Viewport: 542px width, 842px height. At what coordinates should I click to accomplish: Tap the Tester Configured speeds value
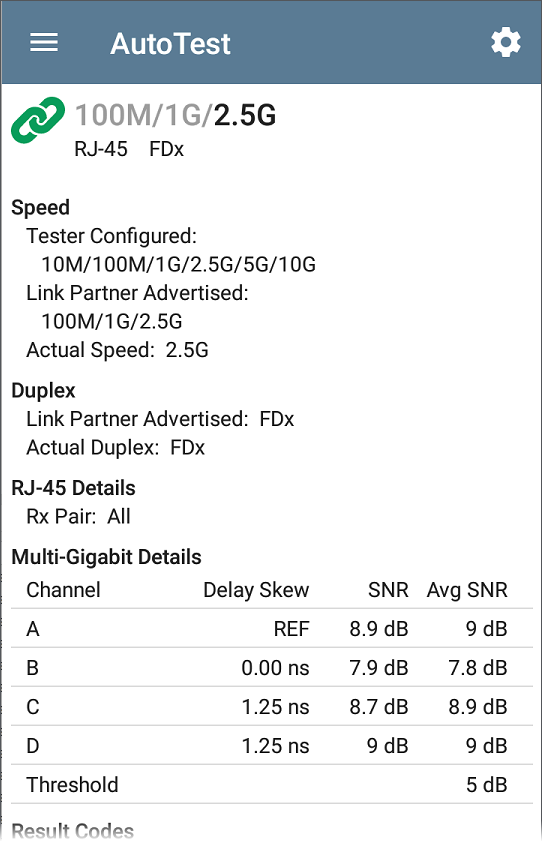(x=178, y=264)
